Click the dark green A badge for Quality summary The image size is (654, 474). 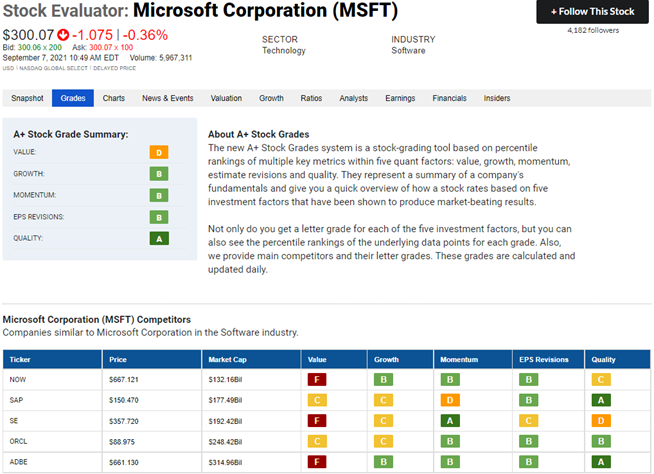click(x=159, y=239)
